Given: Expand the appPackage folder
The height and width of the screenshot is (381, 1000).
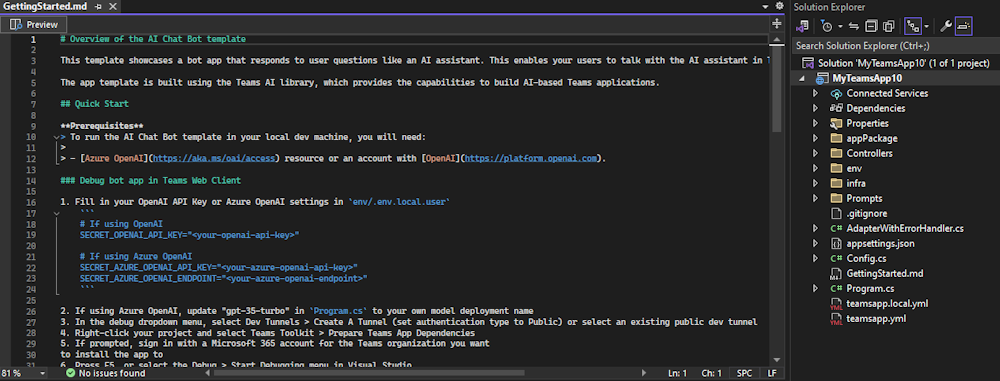Looking at the screenshot, I should (815, 138).
